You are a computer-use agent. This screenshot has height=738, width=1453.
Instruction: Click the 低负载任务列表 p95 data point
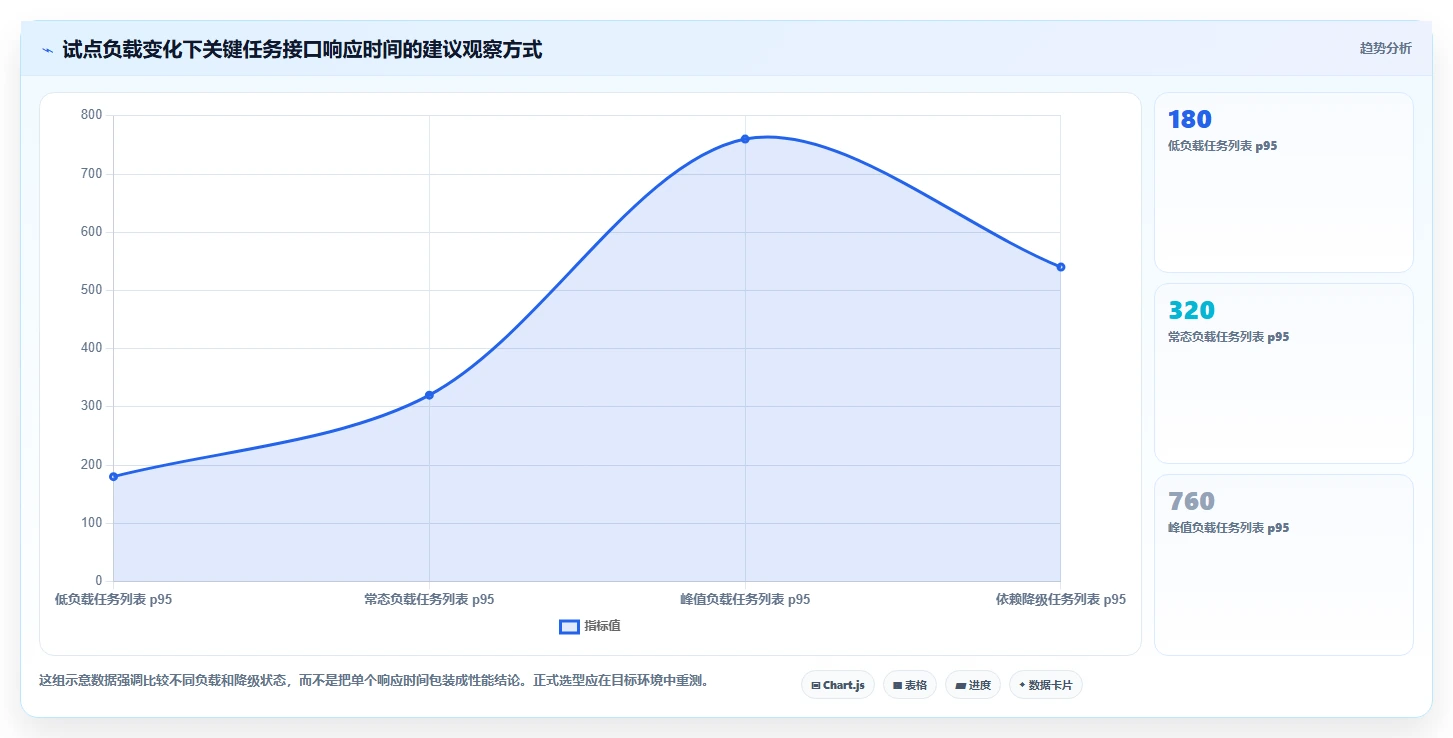coord(113,477)
